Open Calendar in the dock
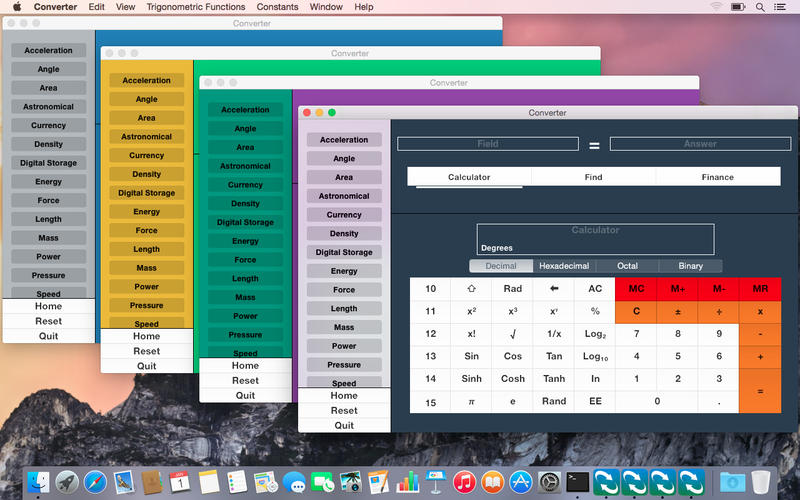 [x=180, y=482]
